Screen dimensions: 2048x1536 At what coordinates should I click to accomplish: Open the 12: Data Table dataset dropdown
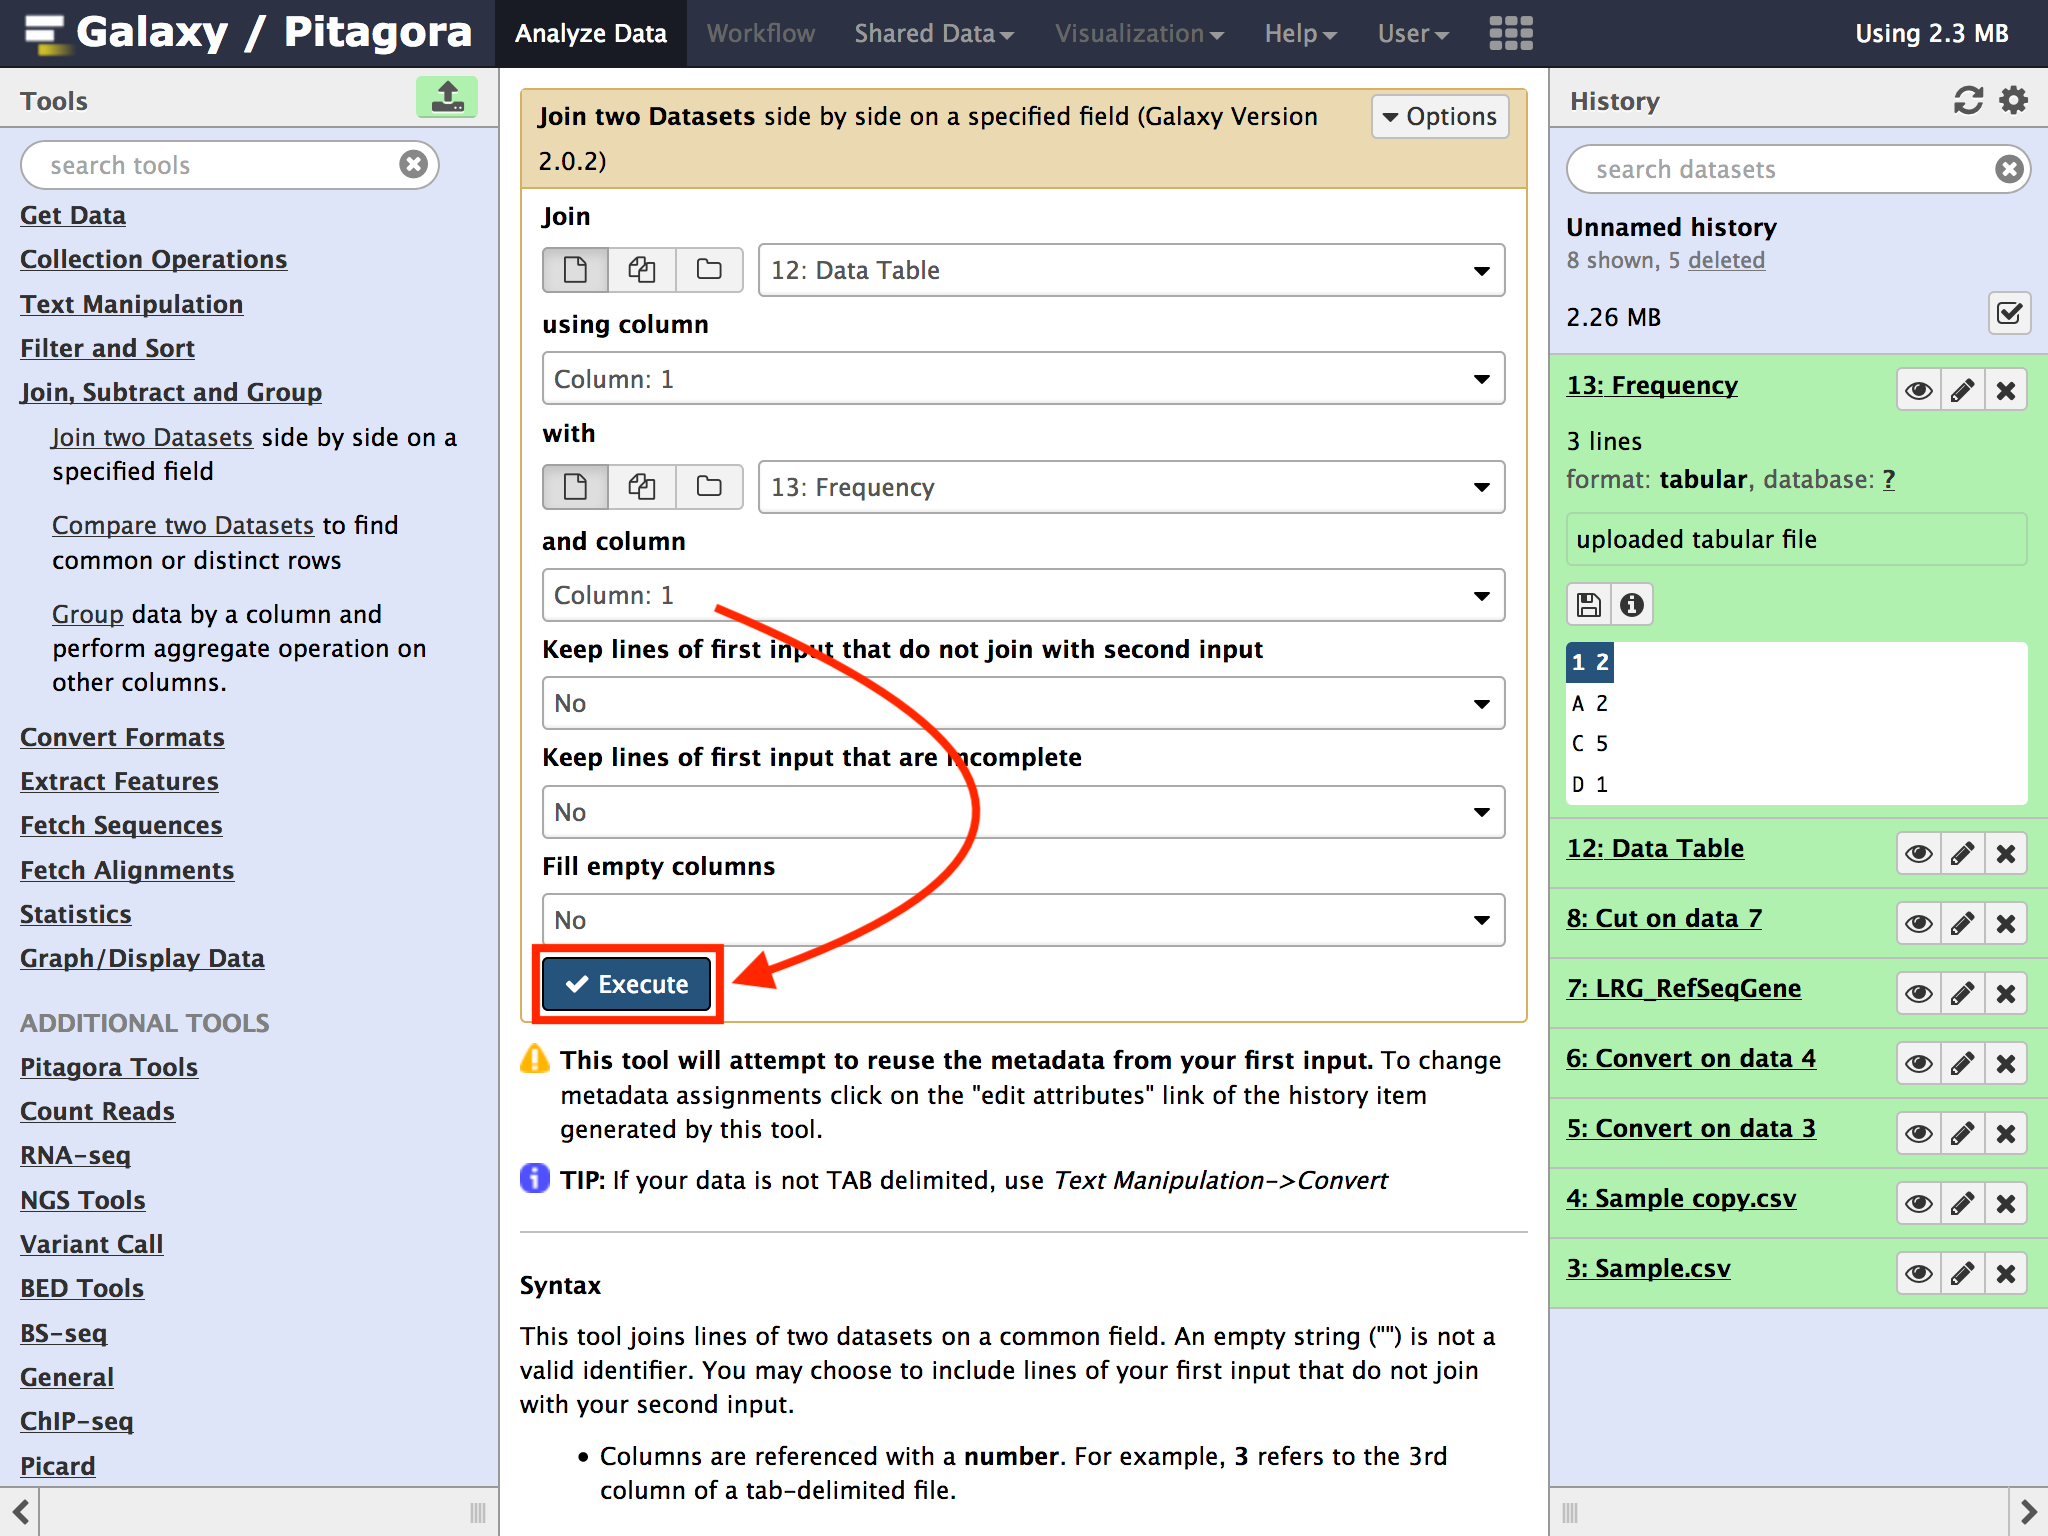pos(1130,270)
